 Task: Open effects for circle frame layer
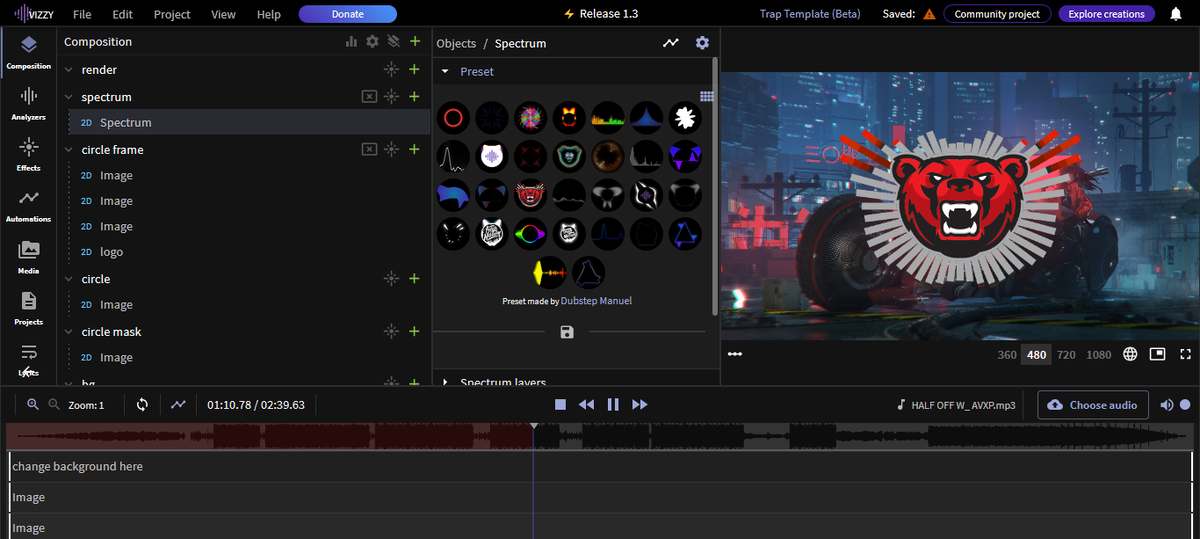[x=392, y=150]
